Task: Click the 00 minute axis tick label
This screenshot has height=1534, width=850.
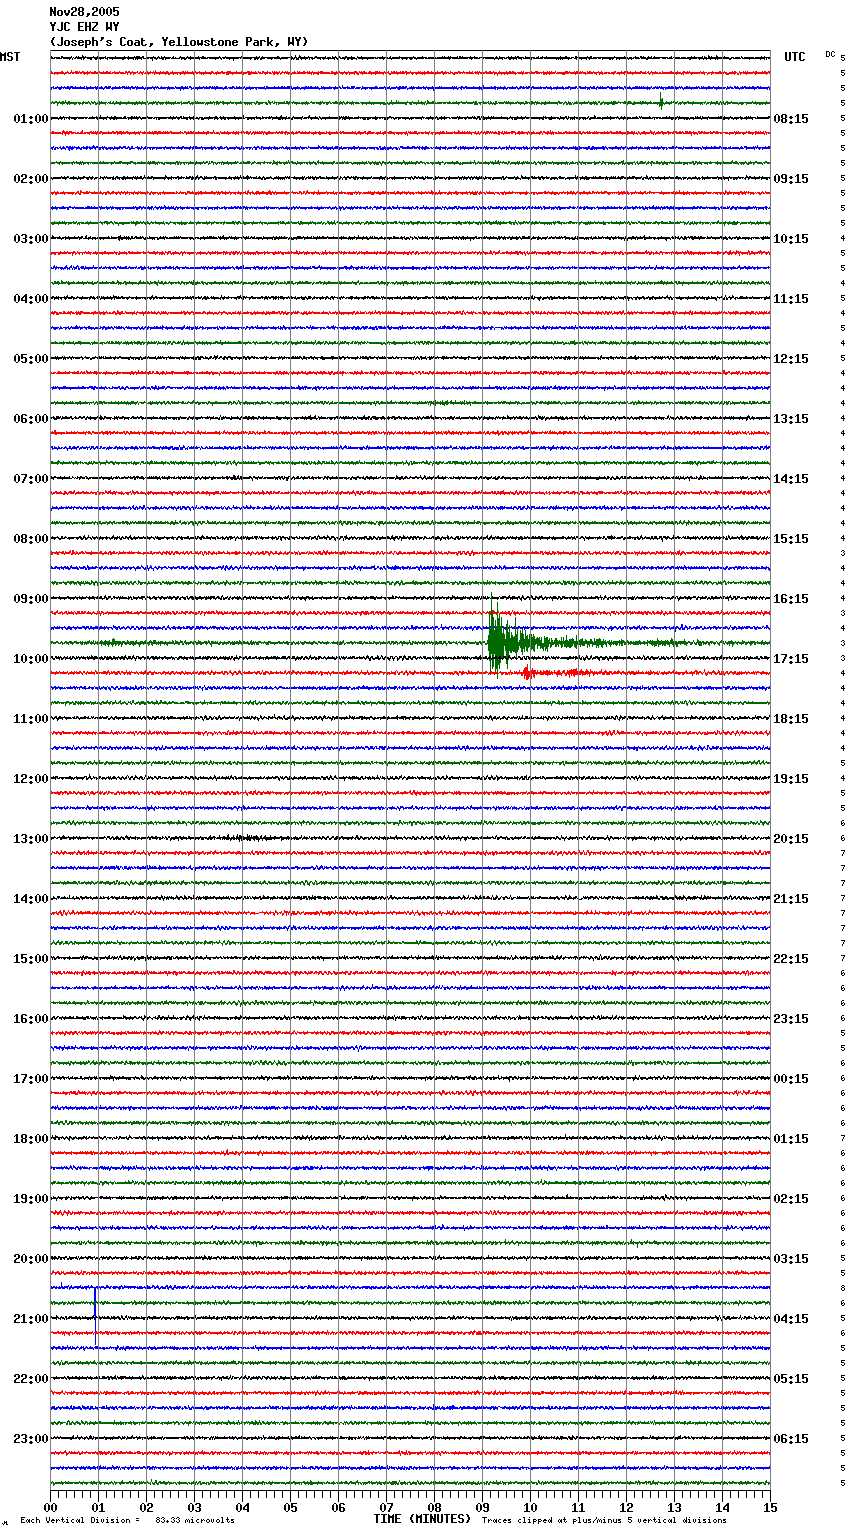Action: (x=50, y=1507)
